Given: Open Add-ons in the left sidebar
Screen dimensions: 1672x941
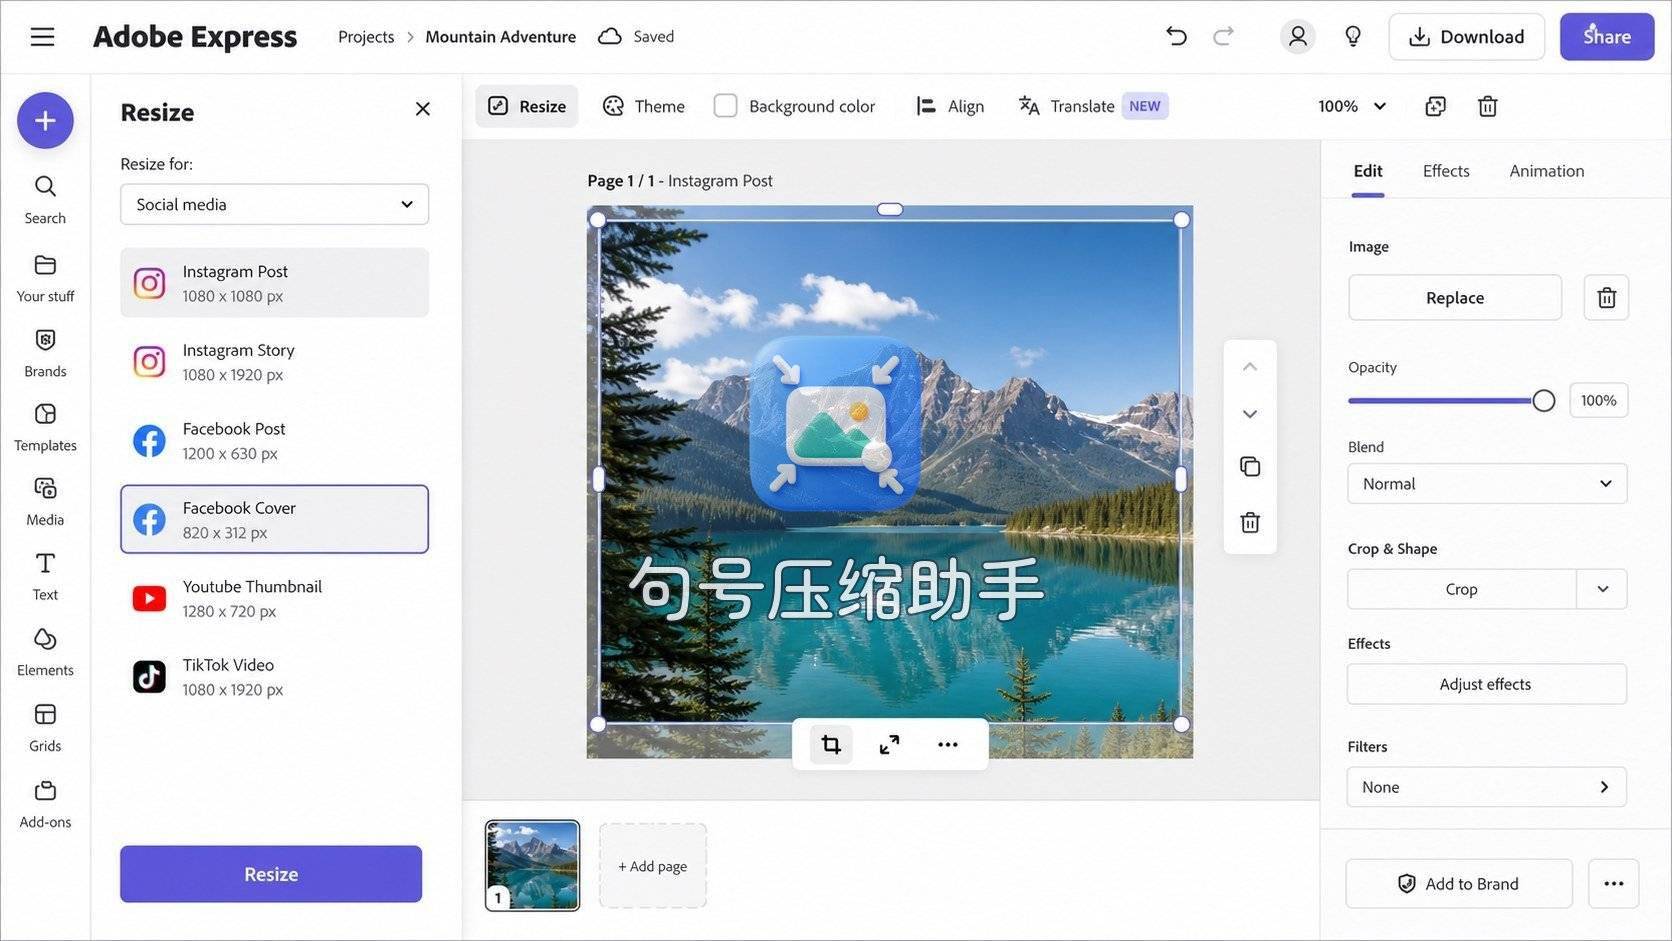Looking at the screenshot, I should (45, 805).
